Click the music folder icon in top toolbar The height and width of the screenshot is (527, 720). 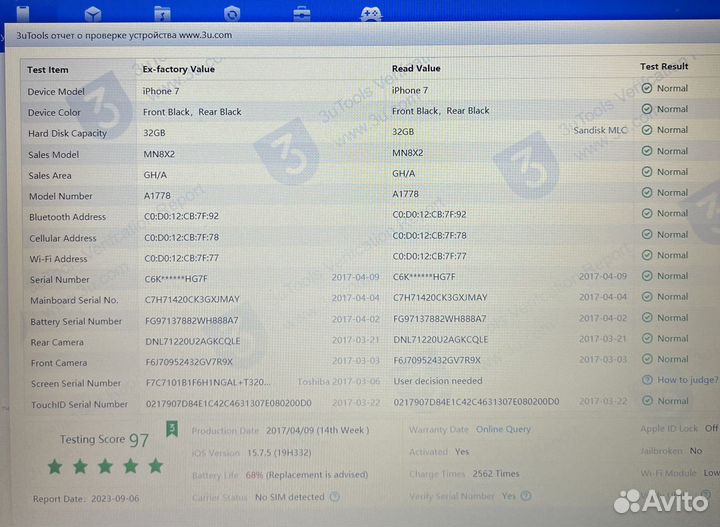coord(162,13)
